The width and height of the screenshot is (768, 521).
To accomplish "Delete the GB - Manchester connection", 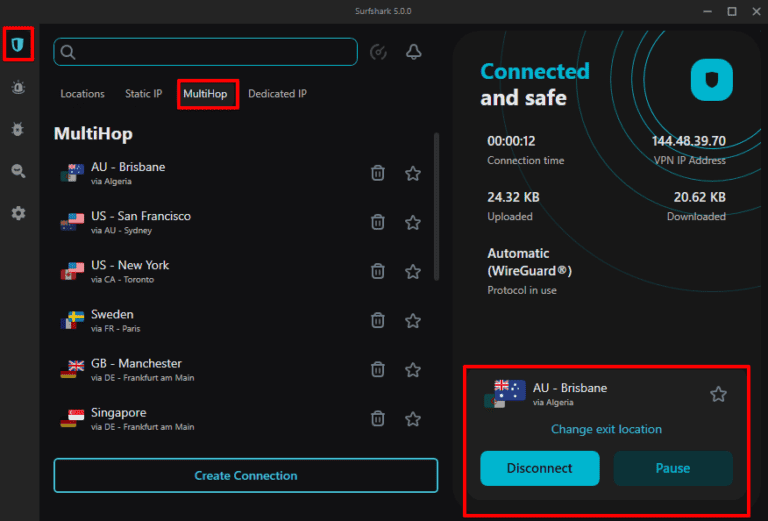I will (x=378, y=370).
